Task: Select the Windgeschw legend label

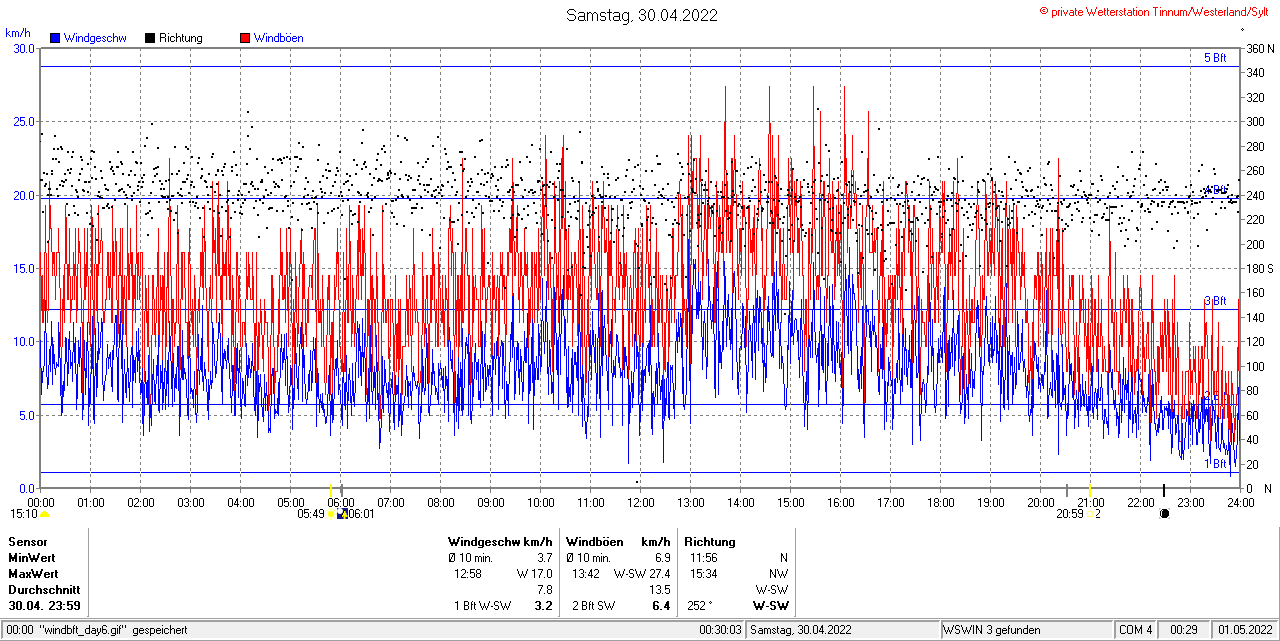Action: pos(95,38)
